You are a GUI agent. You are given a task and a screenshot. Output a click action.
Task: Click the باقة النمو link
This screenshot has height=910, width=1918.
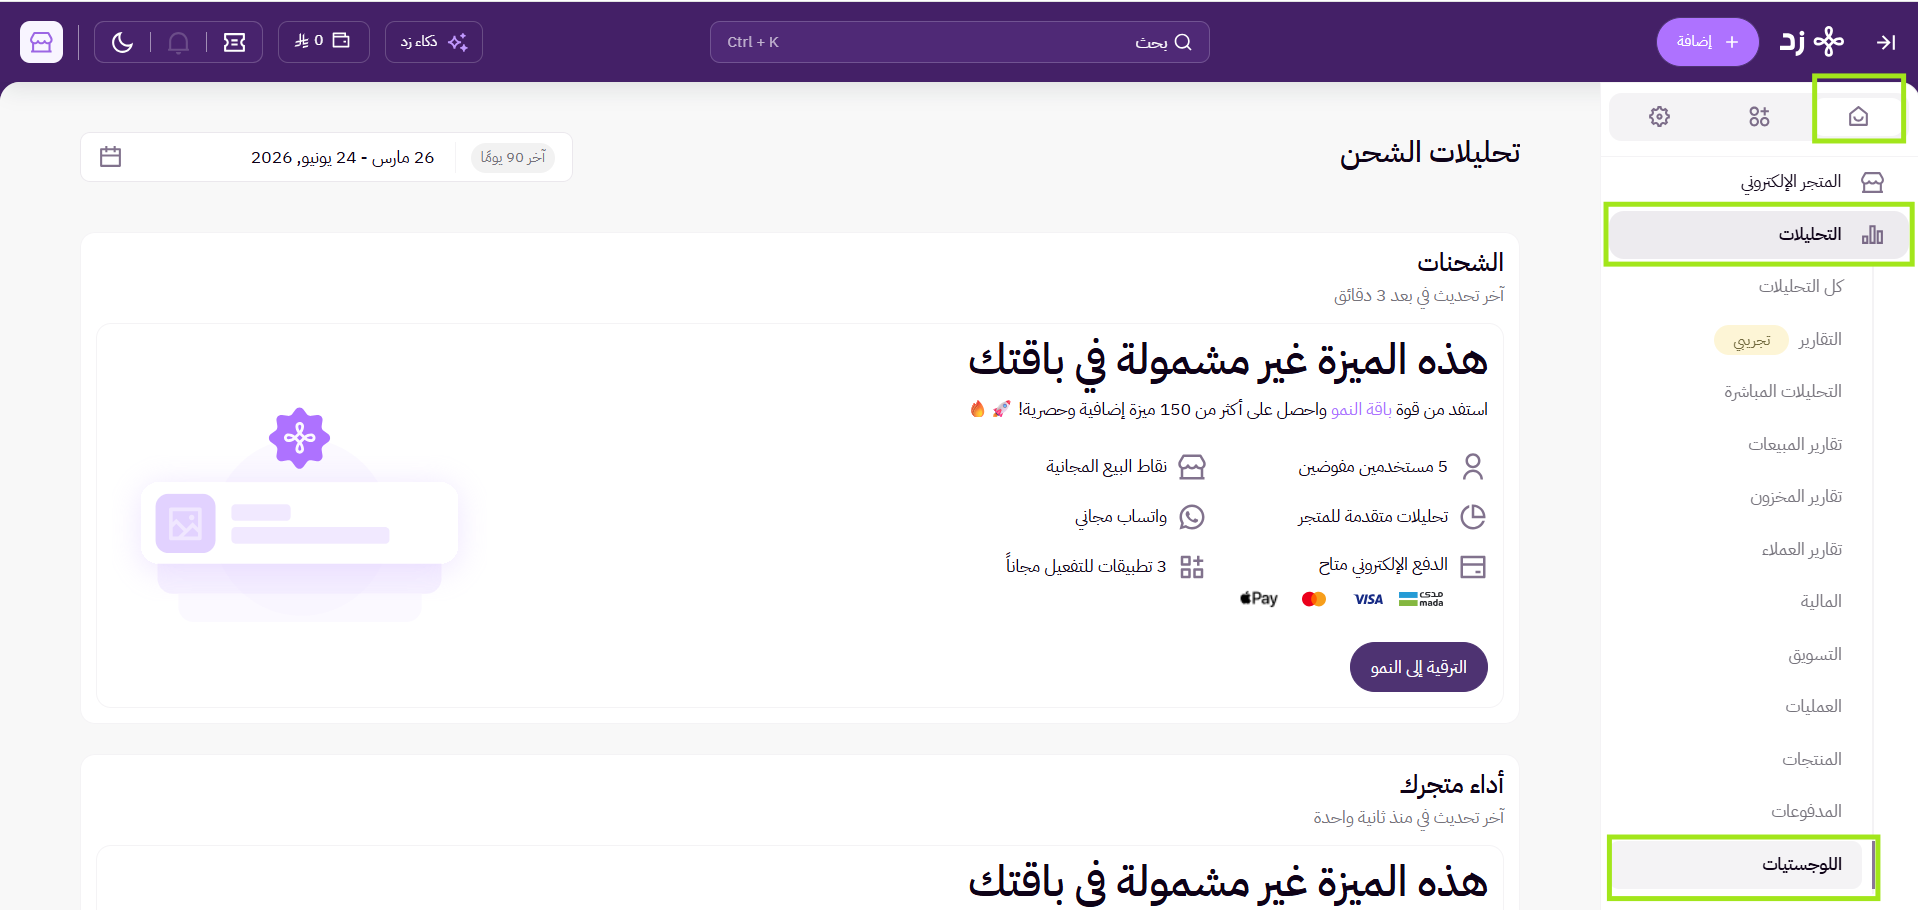tap(1361, 410)
